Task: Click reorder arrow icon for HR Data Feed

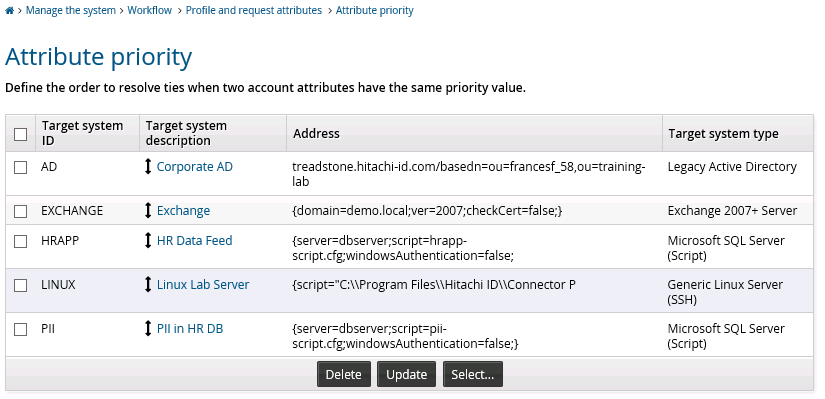Action: [148, 241]
